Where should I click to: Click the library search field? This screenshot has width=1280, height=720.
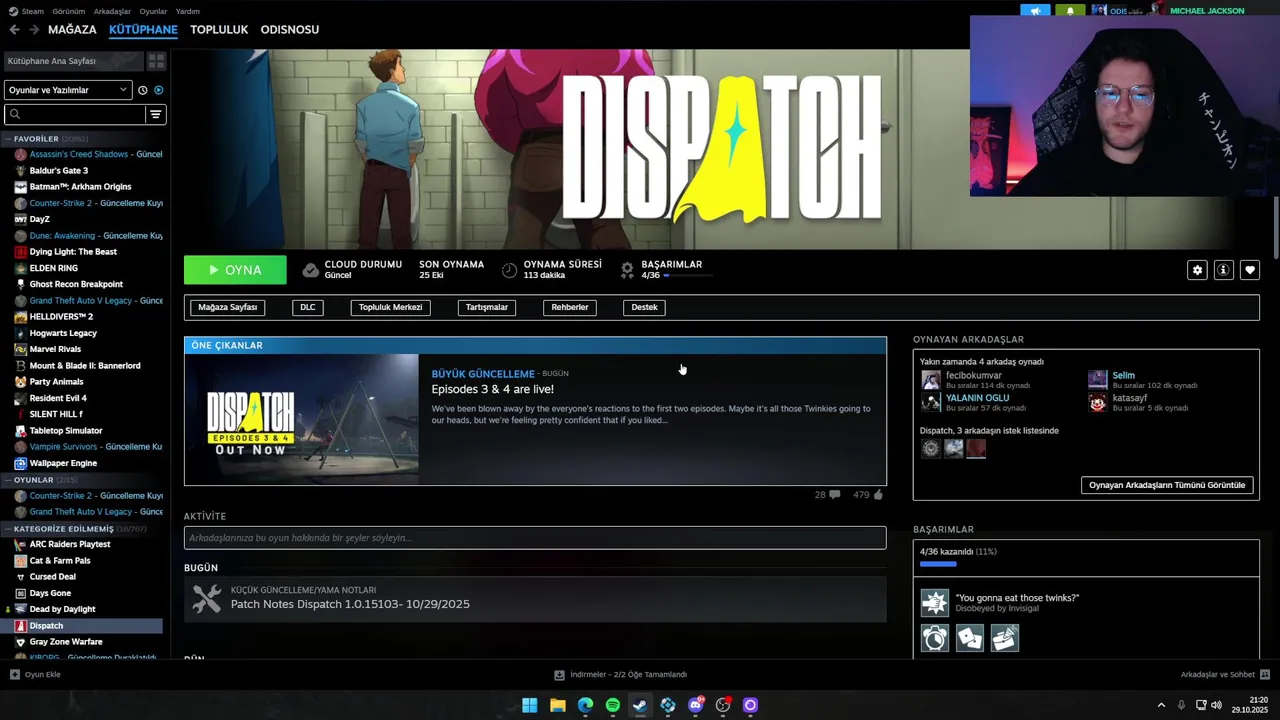click(75, 114)
